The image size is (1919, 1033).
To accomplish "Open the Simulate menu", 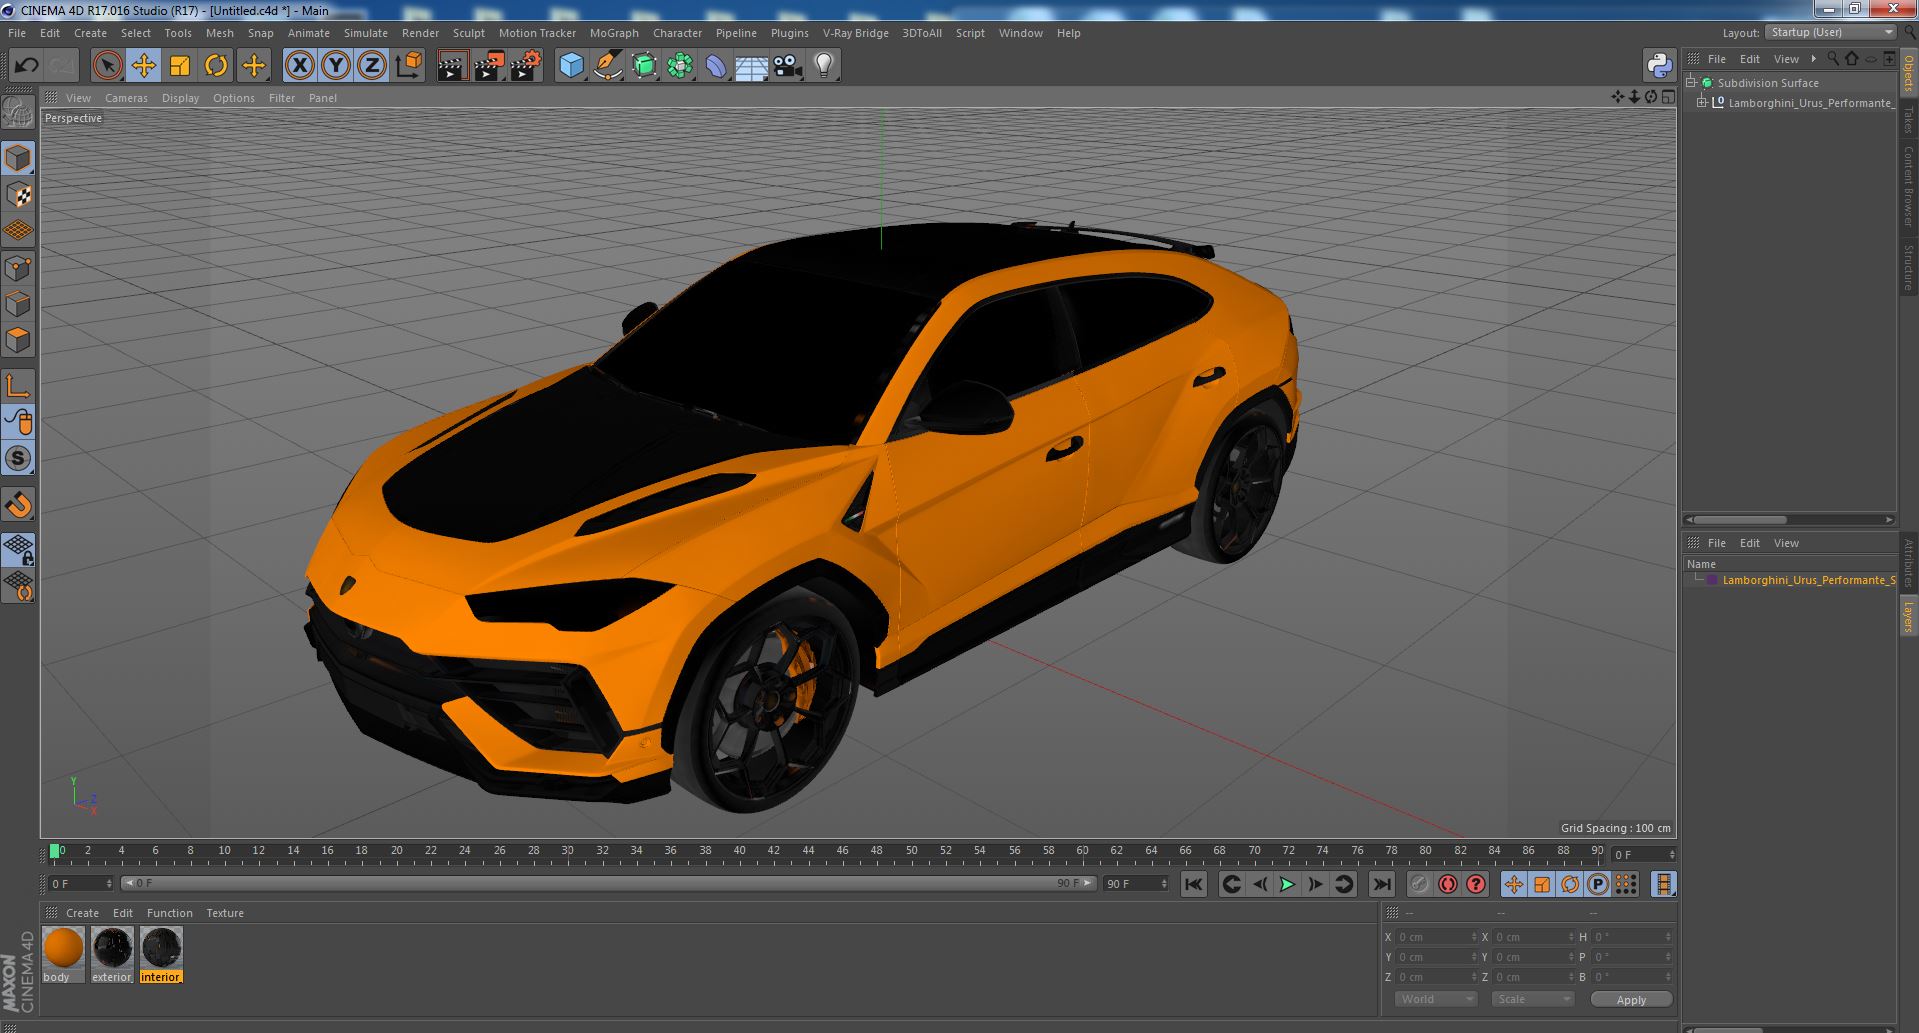I will [x=365, y=33].
